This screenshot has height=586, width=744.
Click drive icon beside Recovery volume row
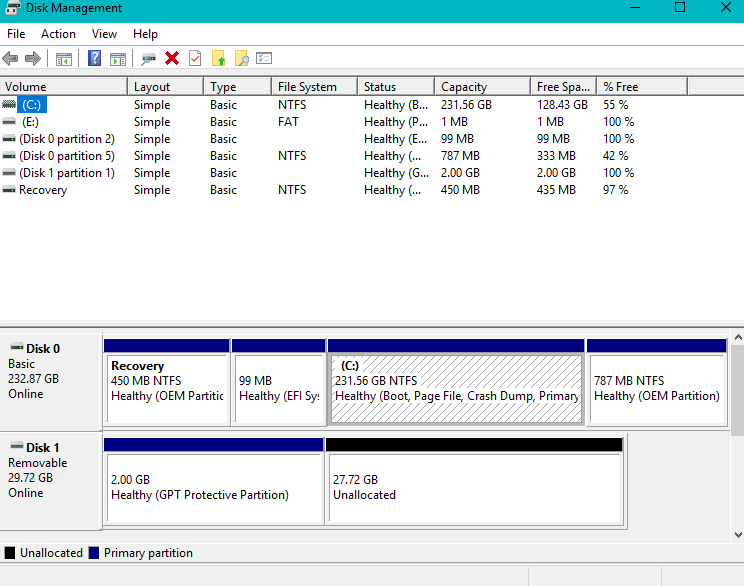click(x=9, y=190)
